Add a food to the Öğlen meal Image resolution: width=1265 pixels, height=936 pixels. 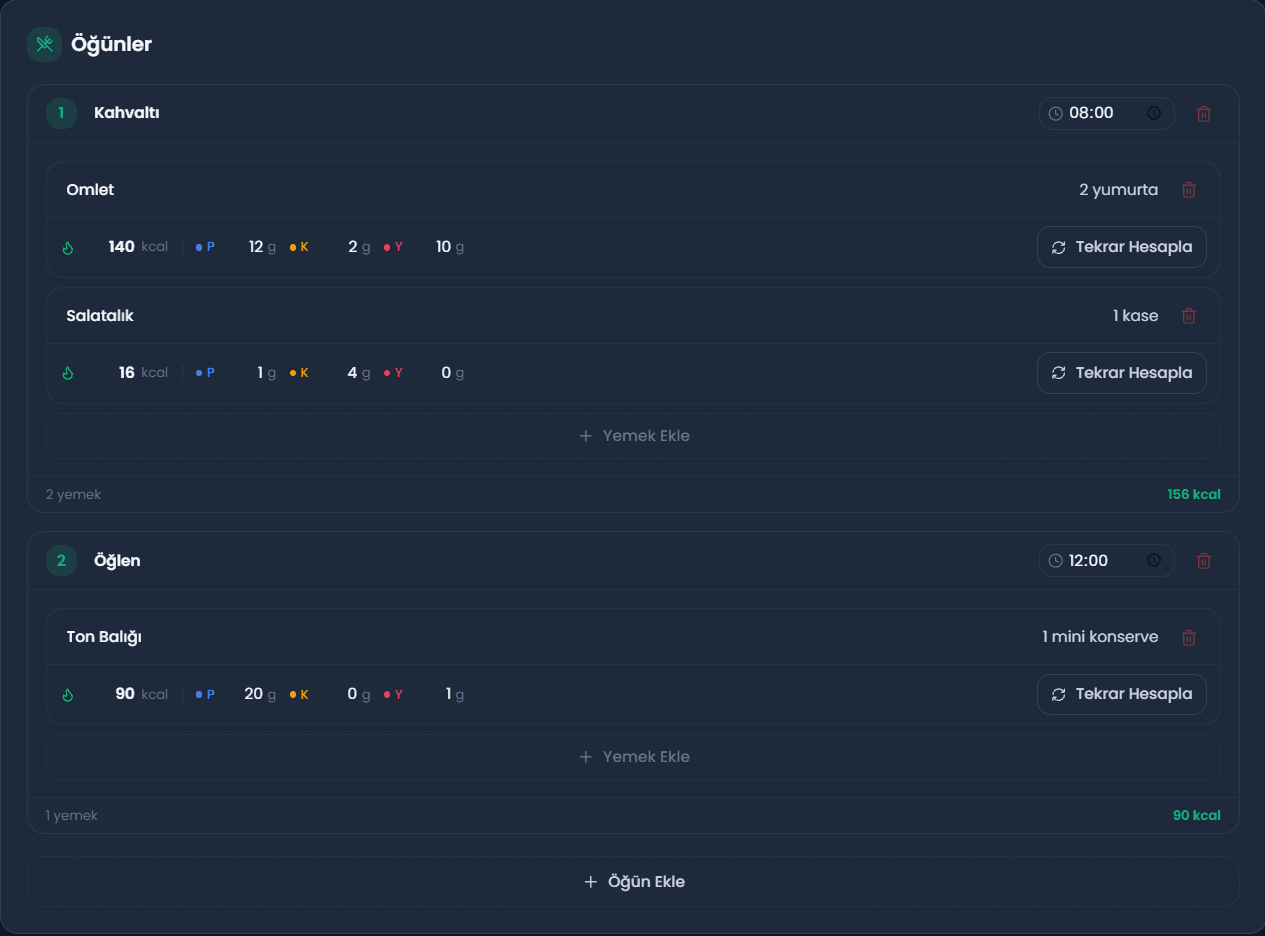pos(633,757)
